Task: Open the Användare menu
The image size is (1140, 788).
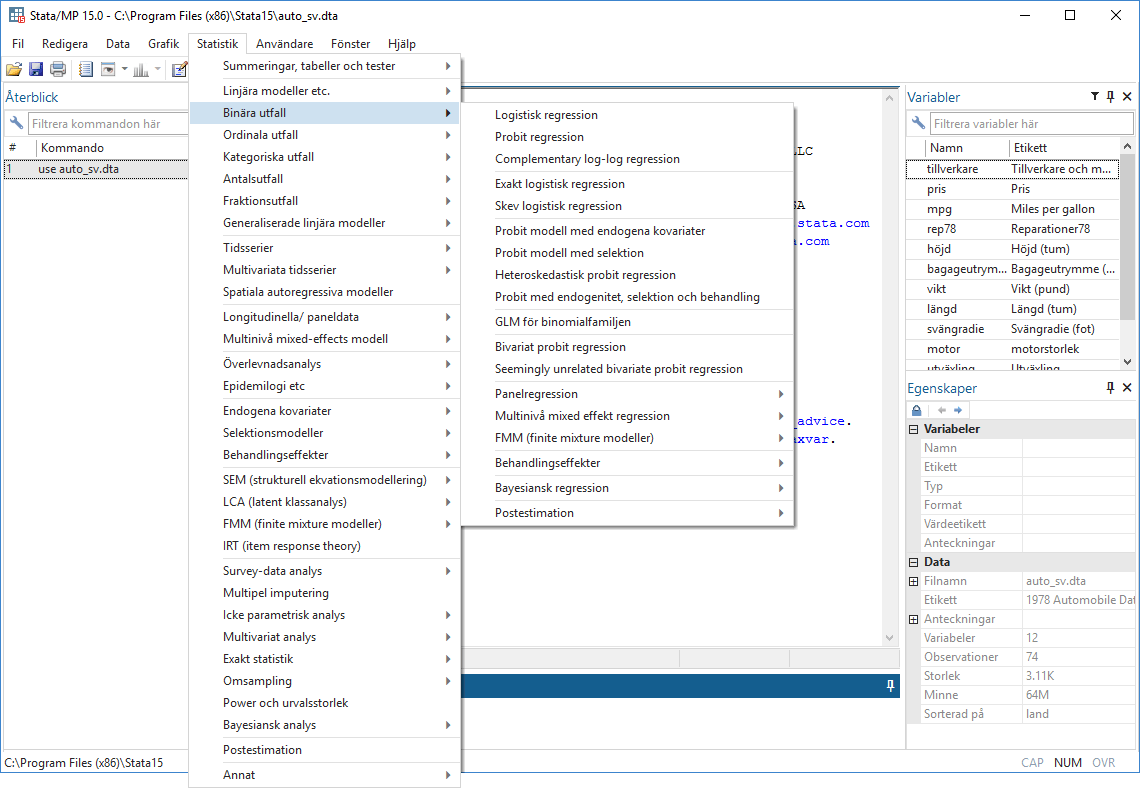Action: (284, 44)
